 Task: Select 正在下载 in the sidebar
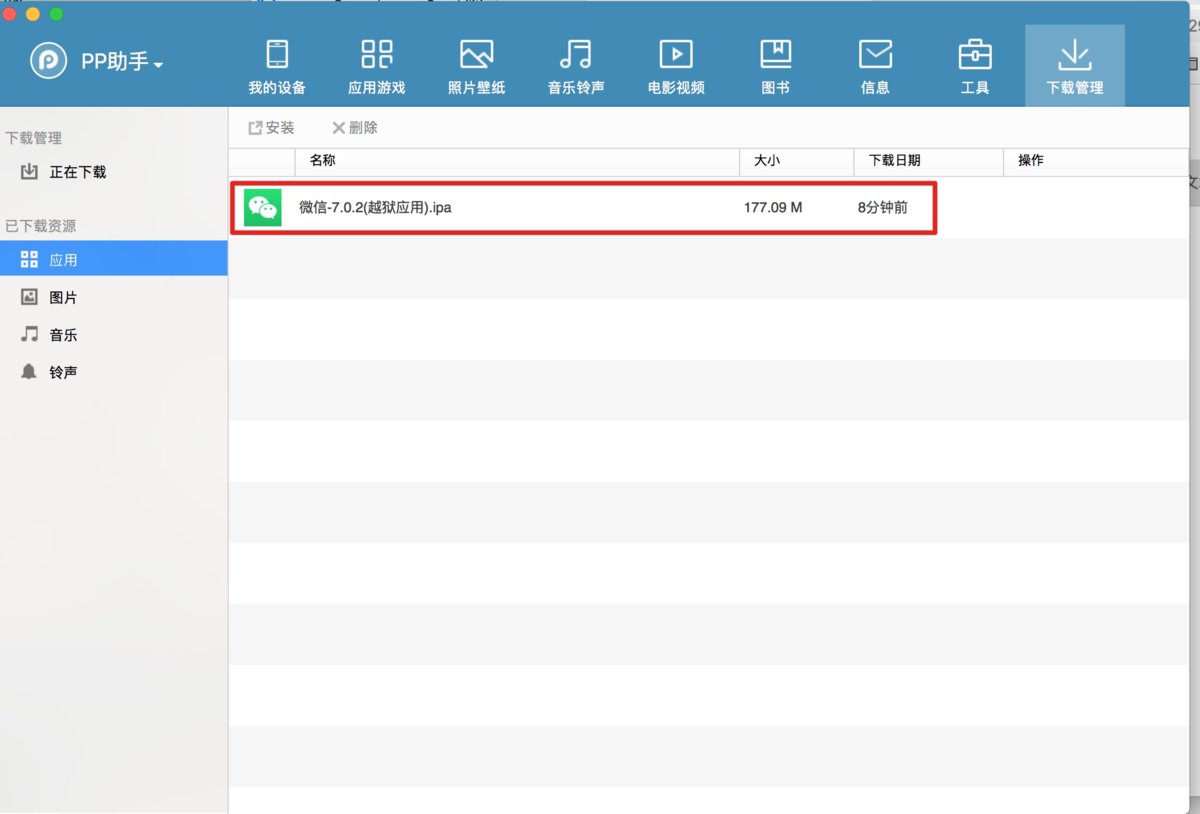click(113, 172)
